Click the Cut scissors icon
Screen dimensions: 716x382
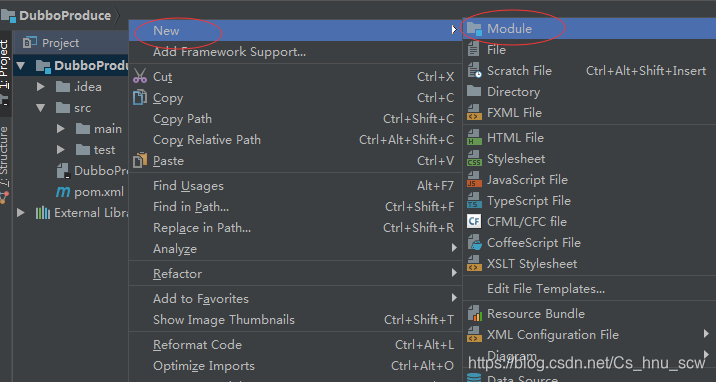(140, 76)
